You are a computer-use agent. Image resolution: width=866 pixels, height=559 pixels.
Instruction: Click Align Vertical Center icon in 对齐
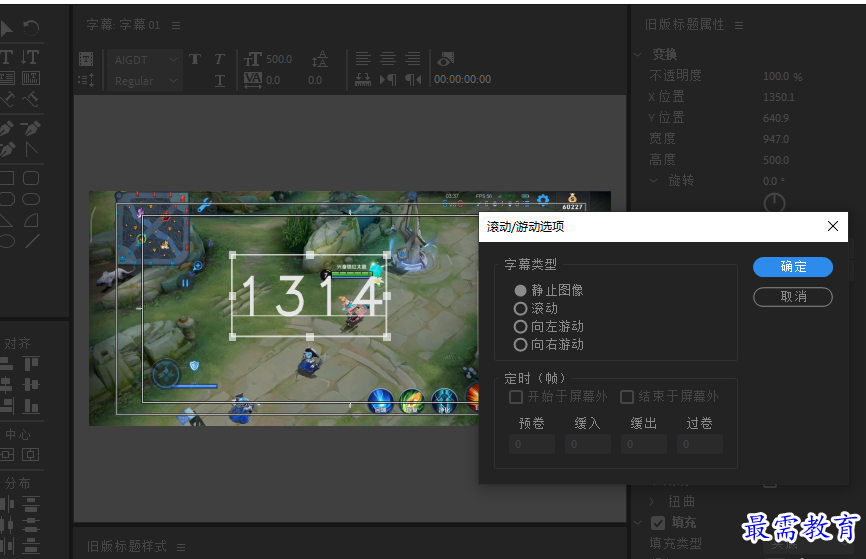point(31,384)
